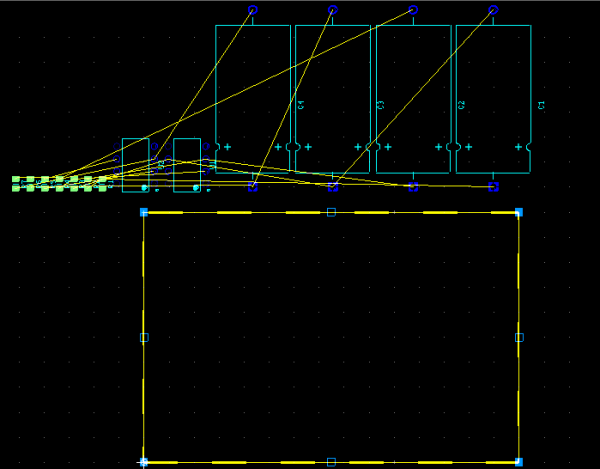Click bottom square pad of leftmost capacitor
Viewport: 600px width, 469px height.
coord(253,186)
